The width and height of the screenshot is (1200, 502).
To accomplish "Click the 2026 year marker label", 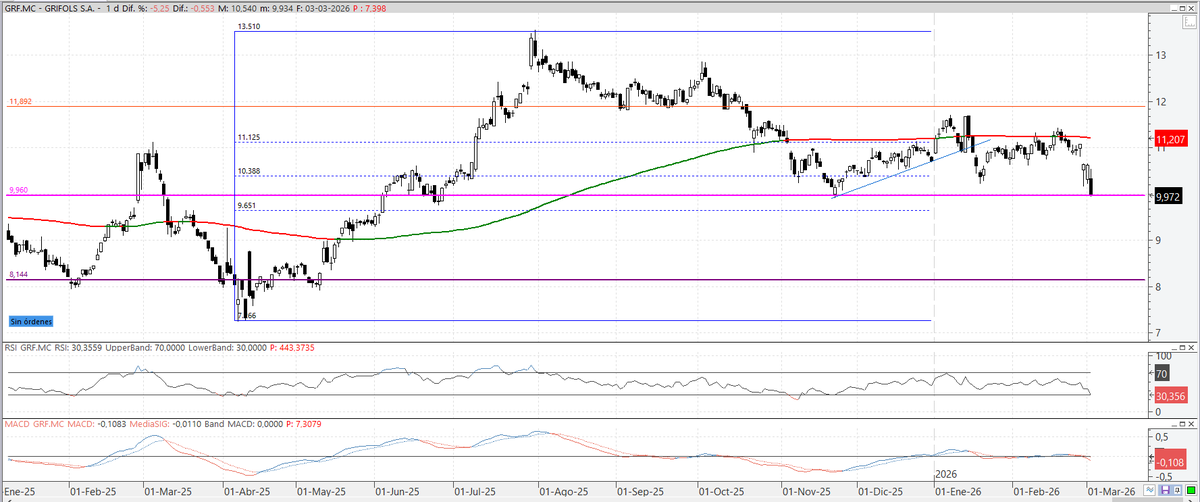I will pyautogui.click(x=946, y=476).
